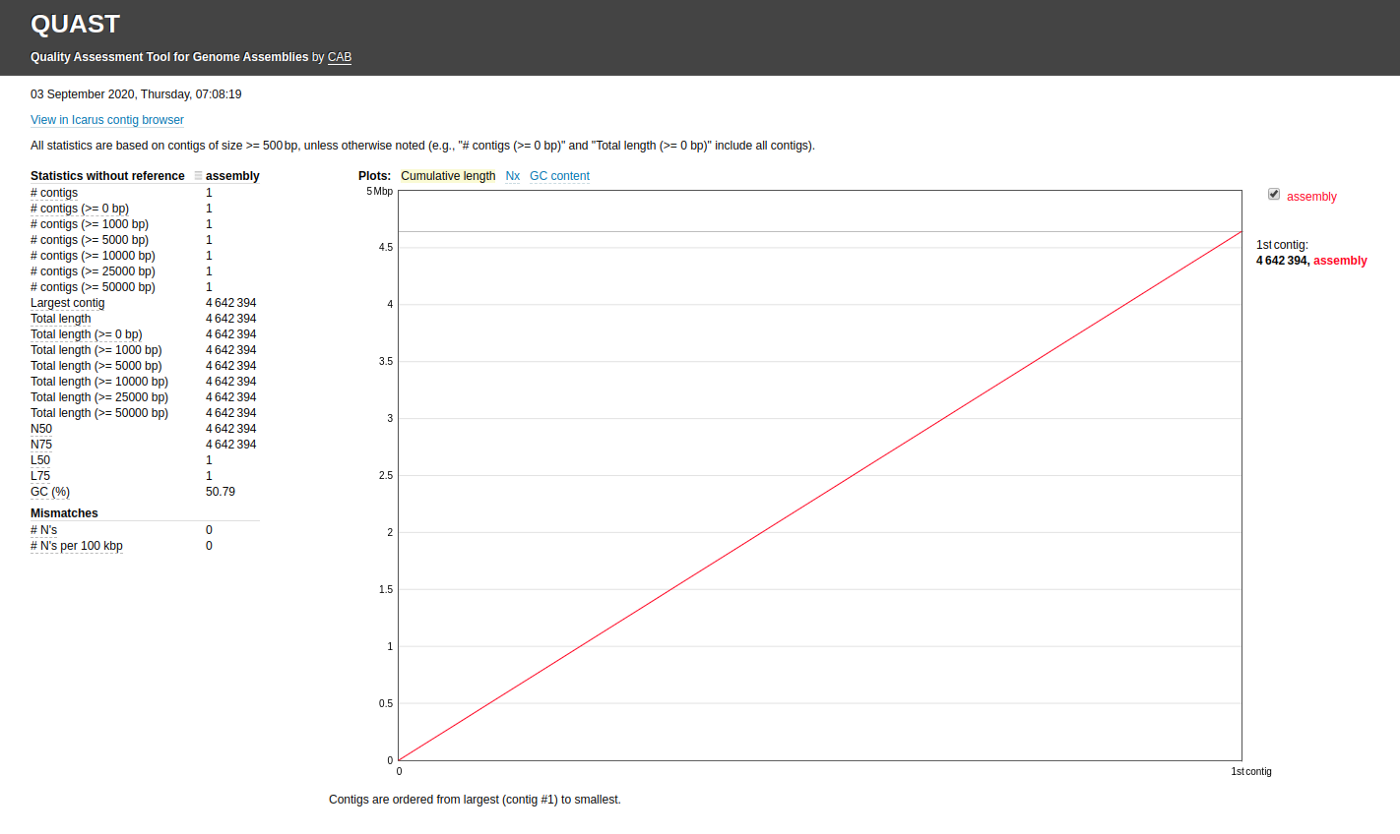Image resolution: width=1400 pixels, height=834 pixels.
Task: Select the Cumulative length plot tab
Action: coord(448,176)
